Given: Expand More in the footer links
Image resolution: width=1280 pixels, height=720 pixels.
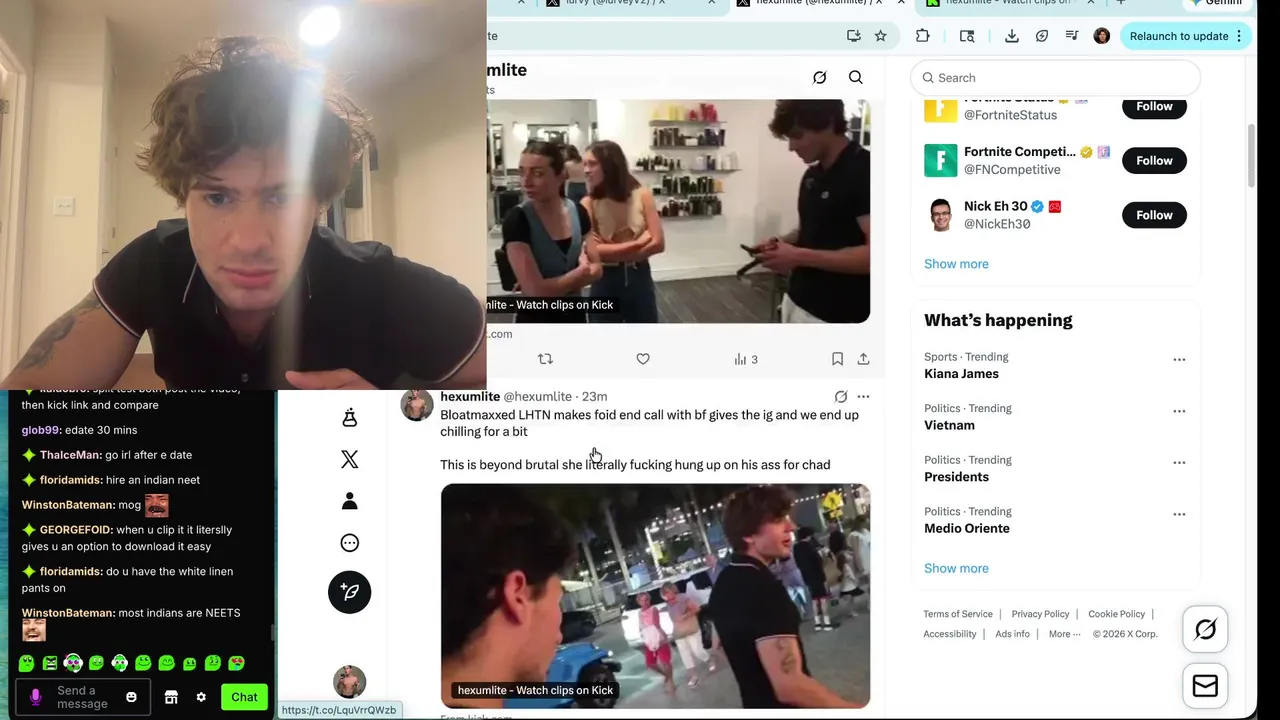Looking at the screenshot, I should click(1064, 634).
